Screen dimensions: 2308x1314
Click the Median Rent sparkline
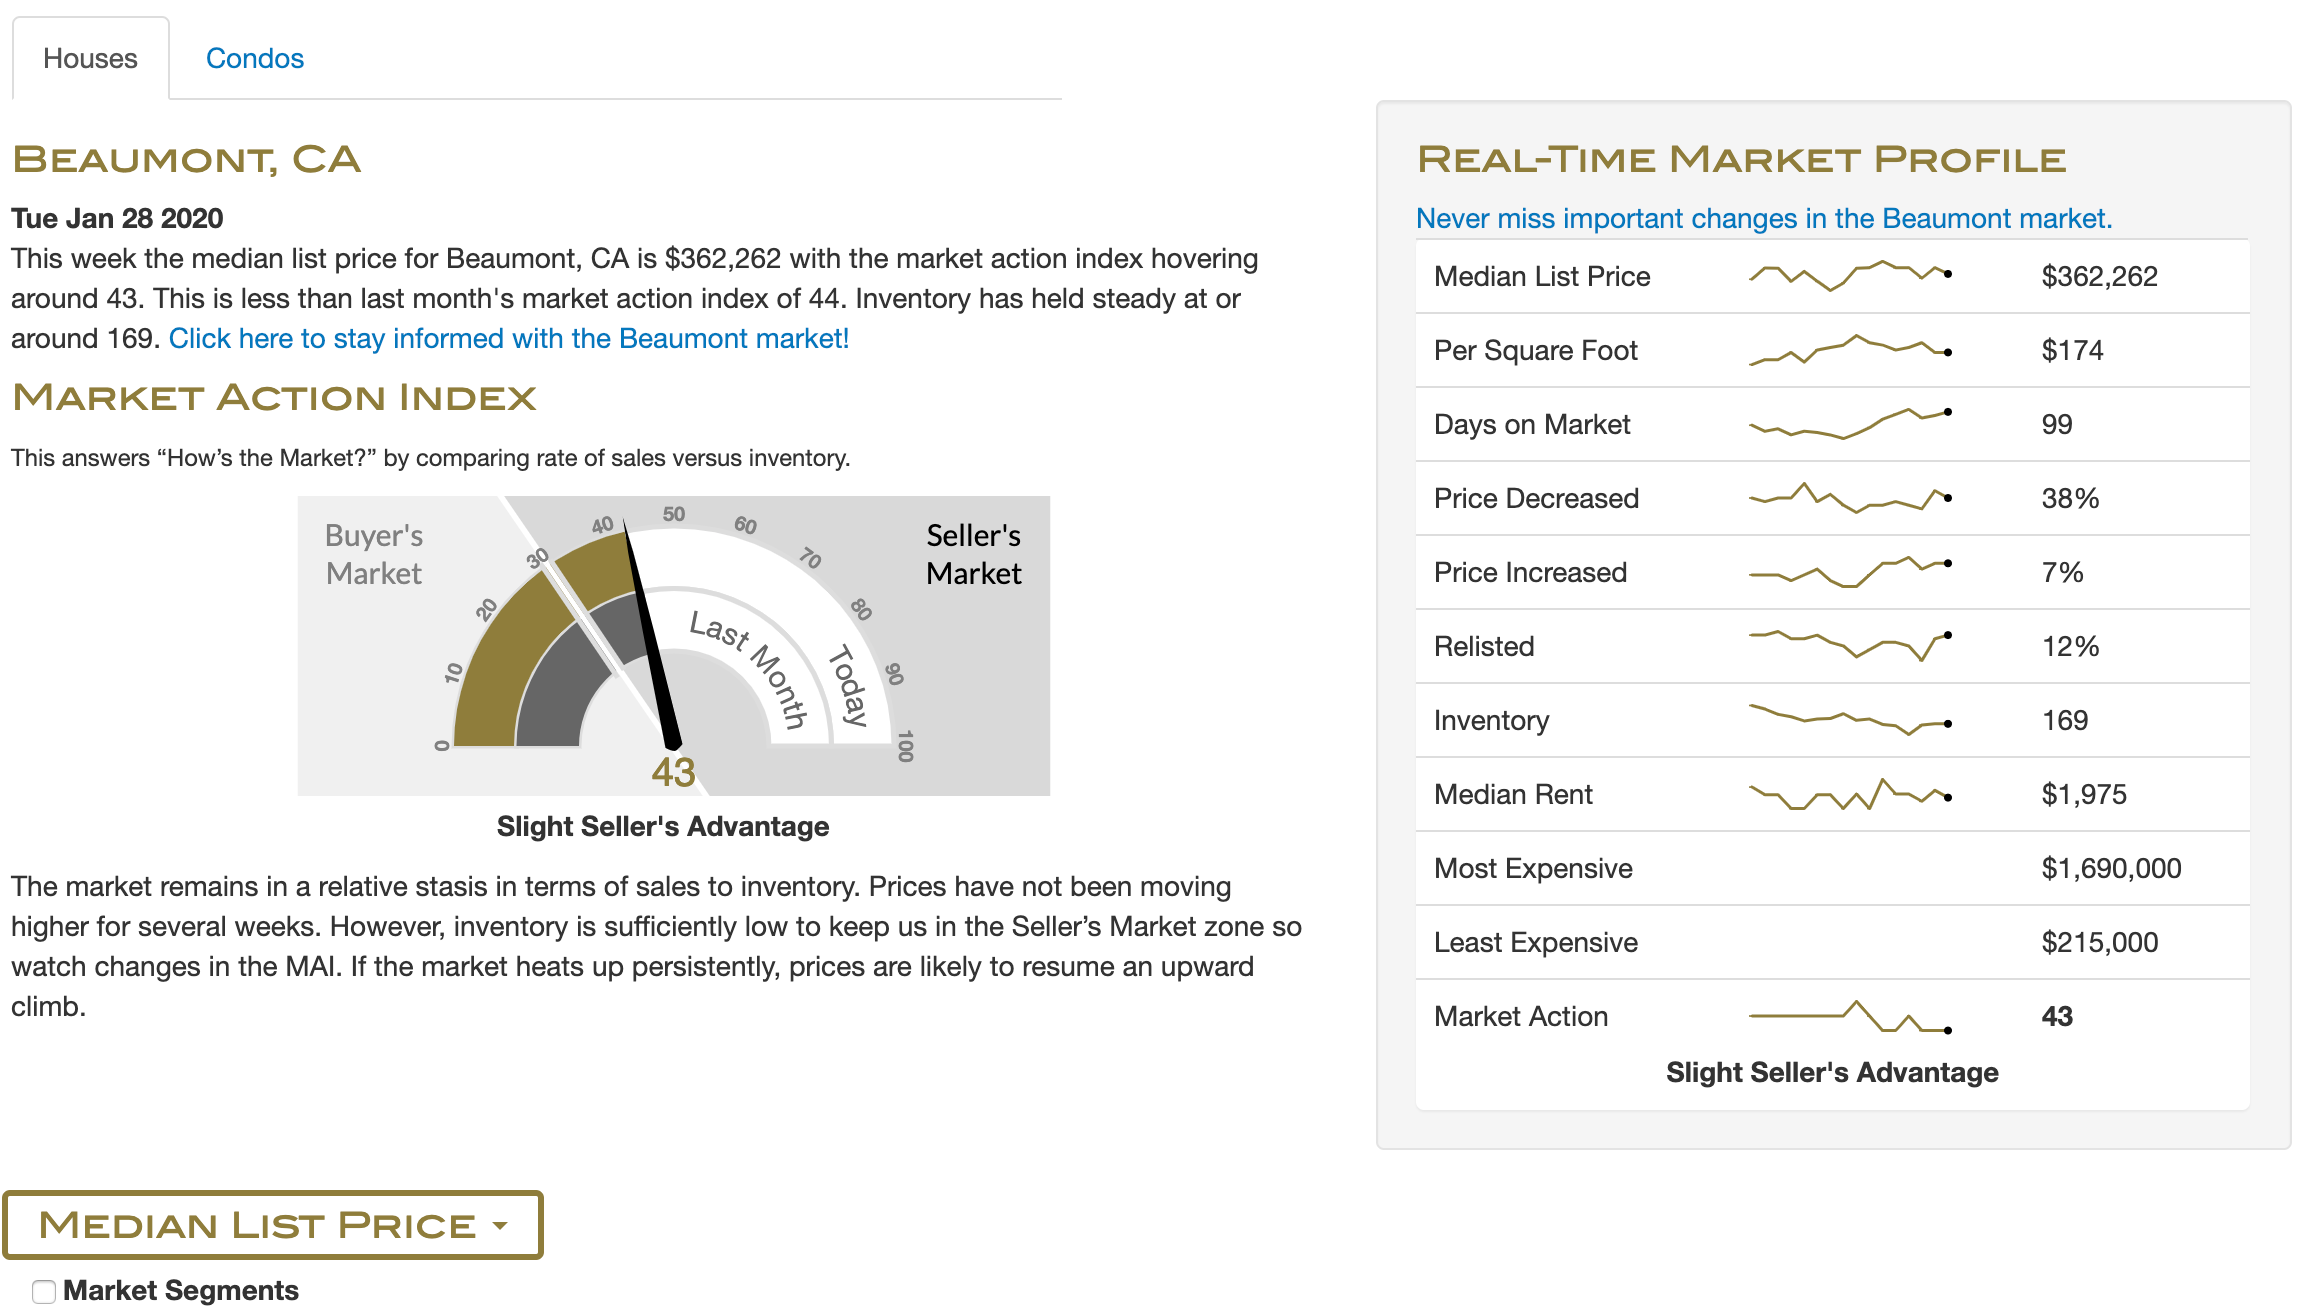1850,794
